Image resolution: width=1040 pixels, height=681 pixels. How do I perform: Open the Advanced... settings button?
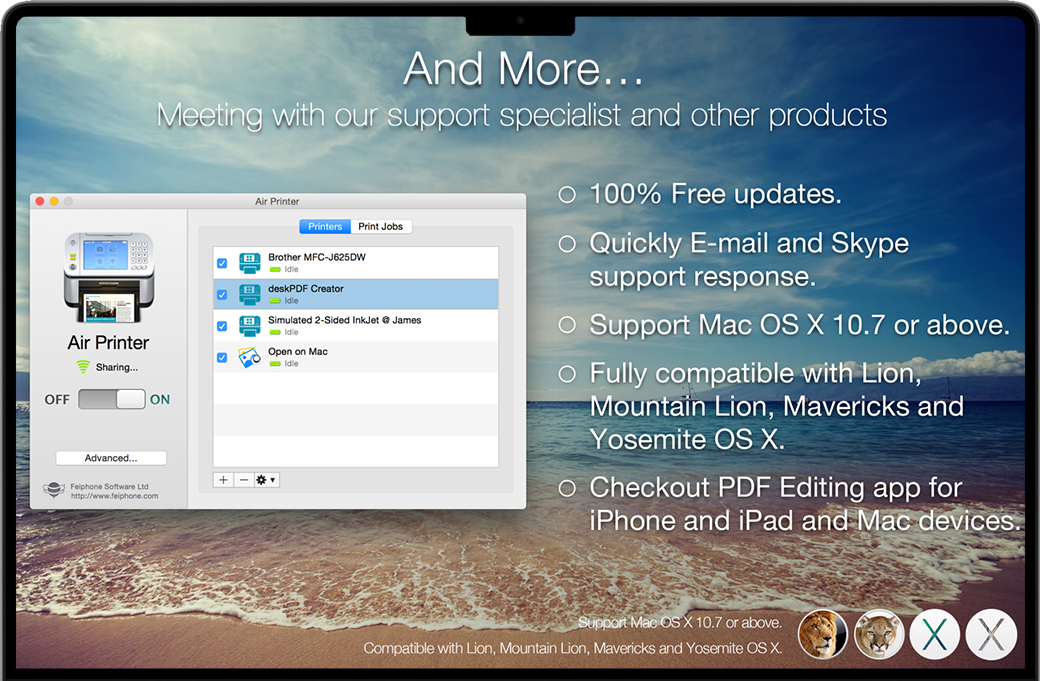111,458
